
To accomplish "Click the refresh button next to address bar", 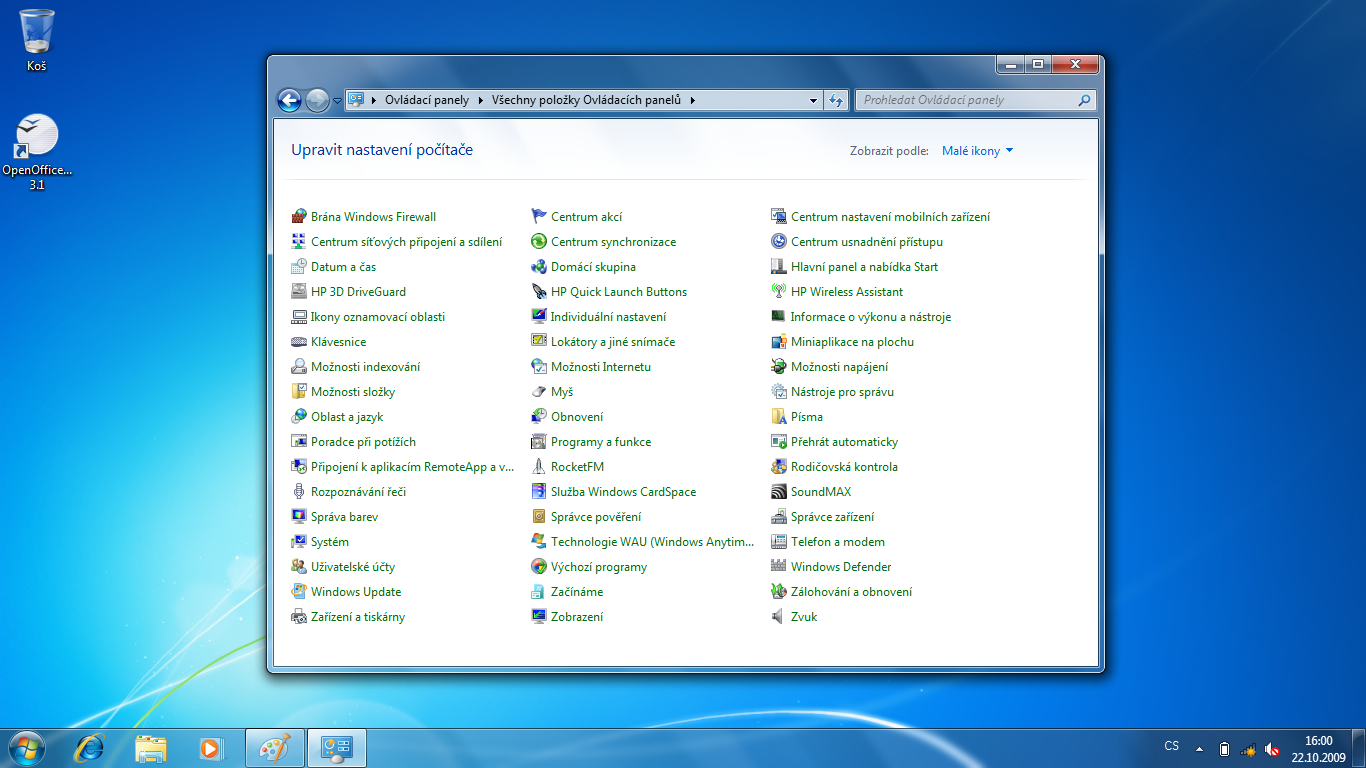I will click(x=837, y=100).
